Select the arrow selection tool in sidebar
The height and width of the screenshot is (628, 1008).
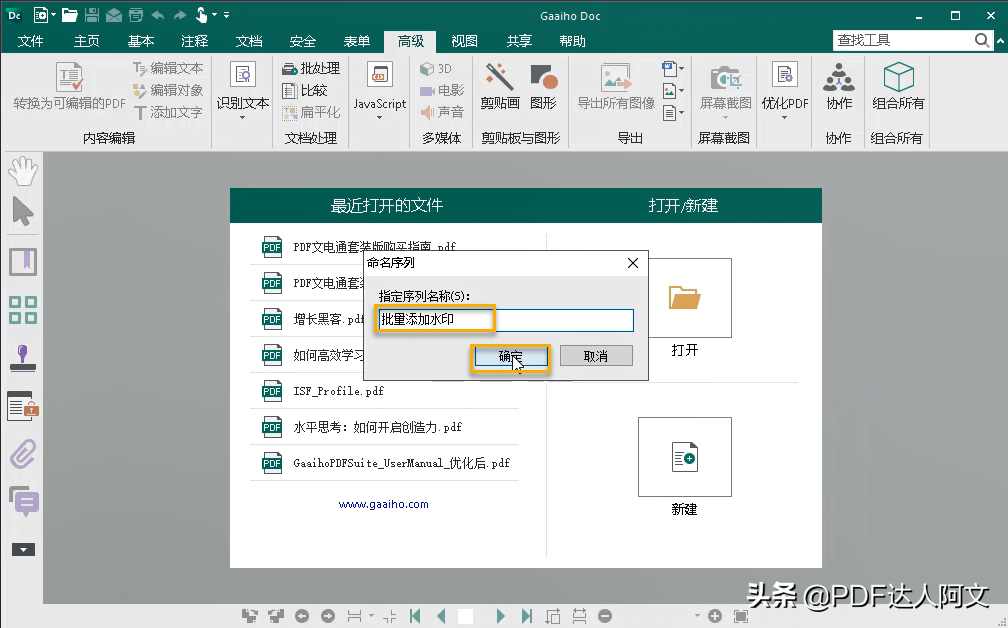point(22,211)
